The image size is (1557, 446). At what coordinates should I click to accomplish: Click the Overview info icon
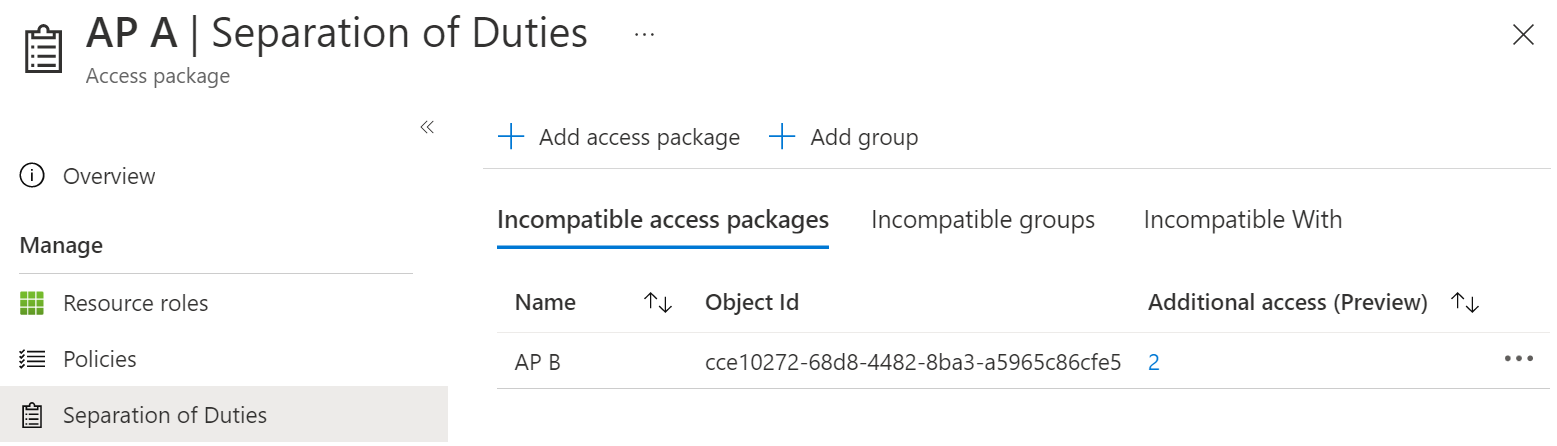(x=32, y=176)
